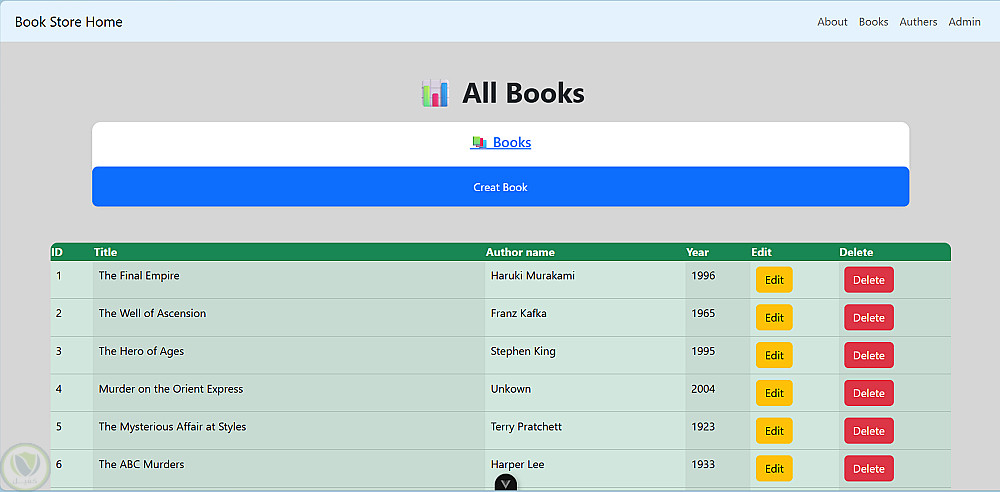1000x492 pixels.
Task: Delete The Mysterious Affair at Styles
Action: pyautogui.click(x=869, y=431)
